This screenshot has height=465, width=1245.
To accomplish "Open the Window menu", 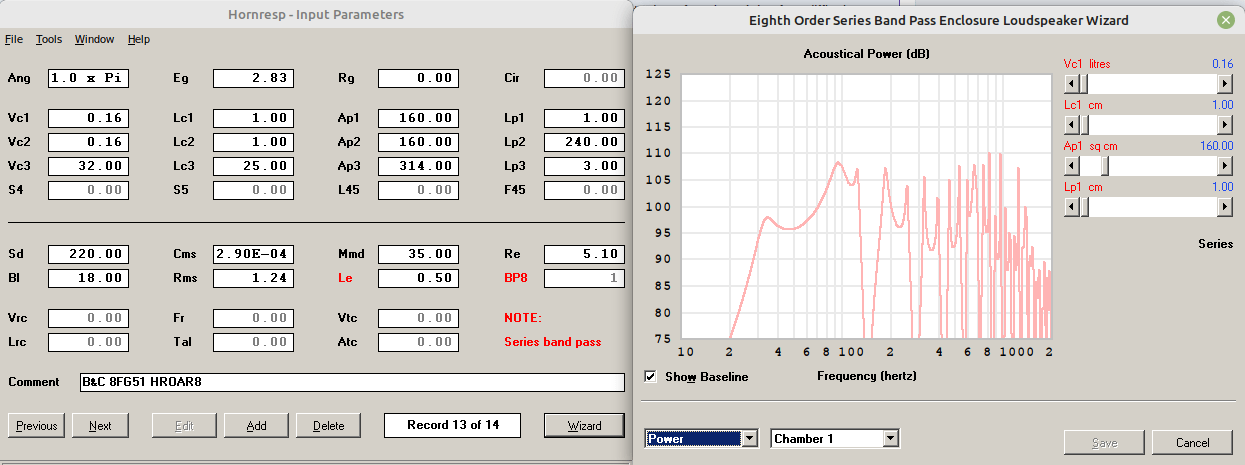I will 94,40.
